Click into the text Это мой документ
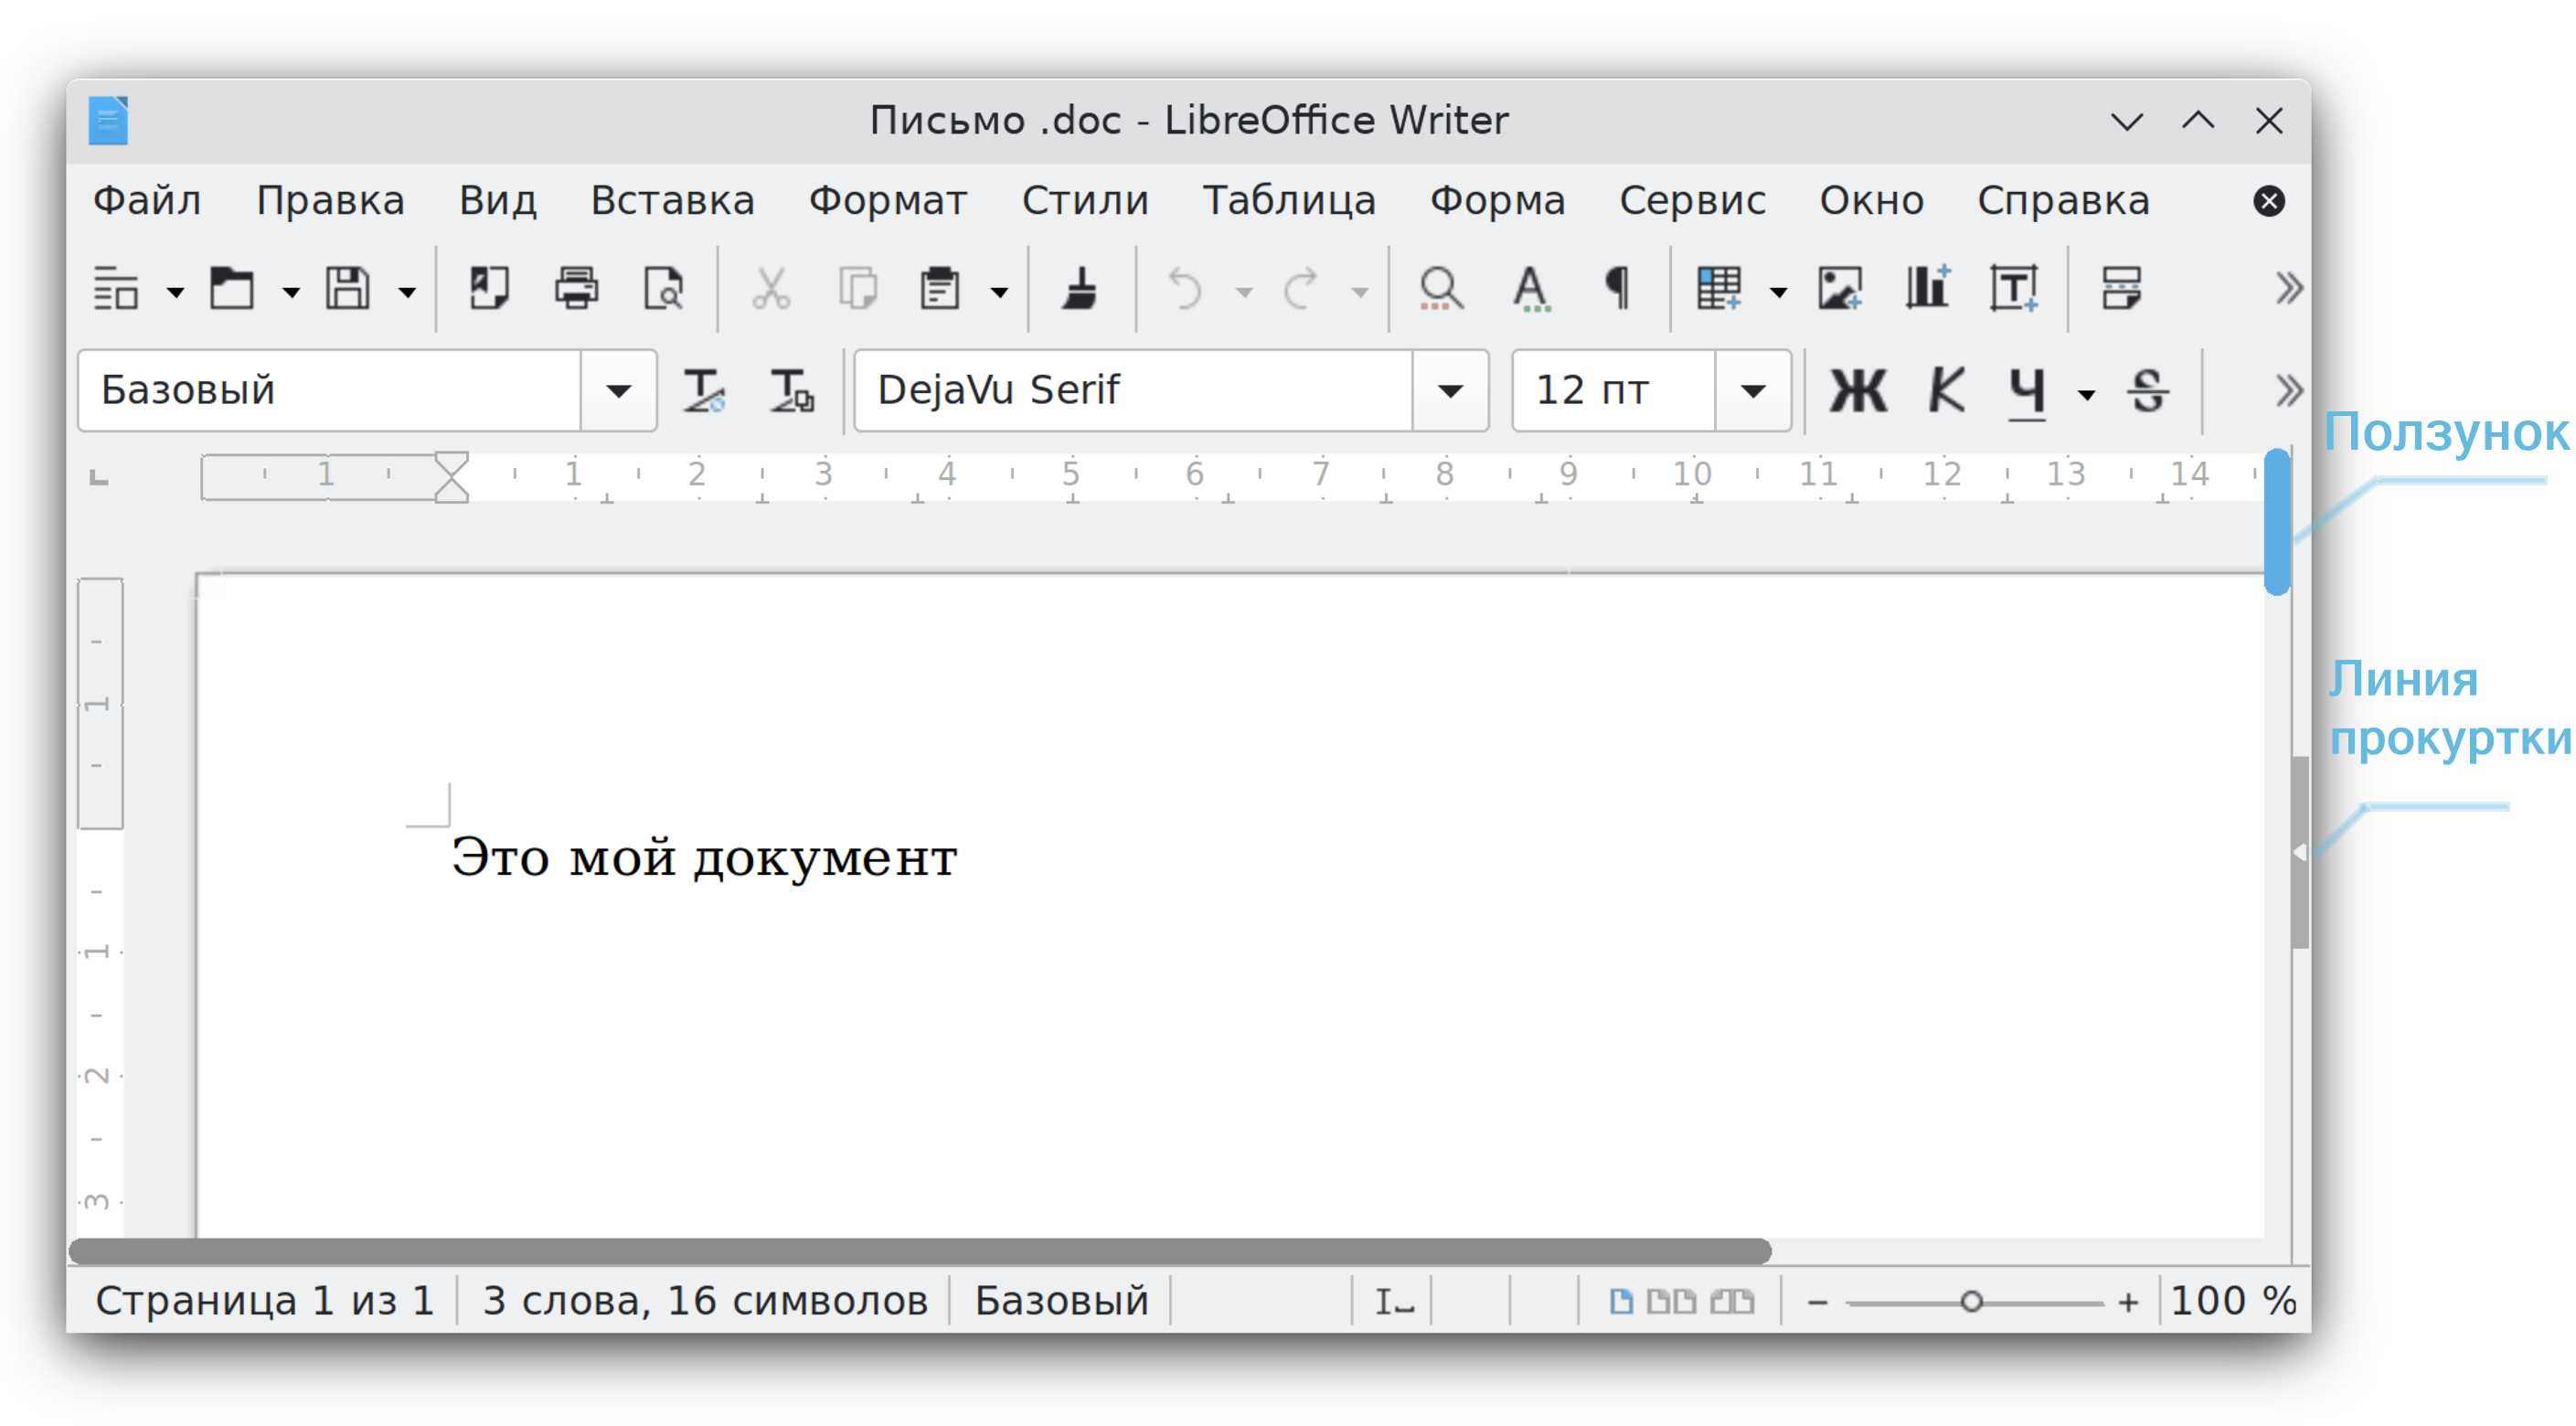Image resolution: width=2576 pixels, height=1426 pixels. [704, 858]
